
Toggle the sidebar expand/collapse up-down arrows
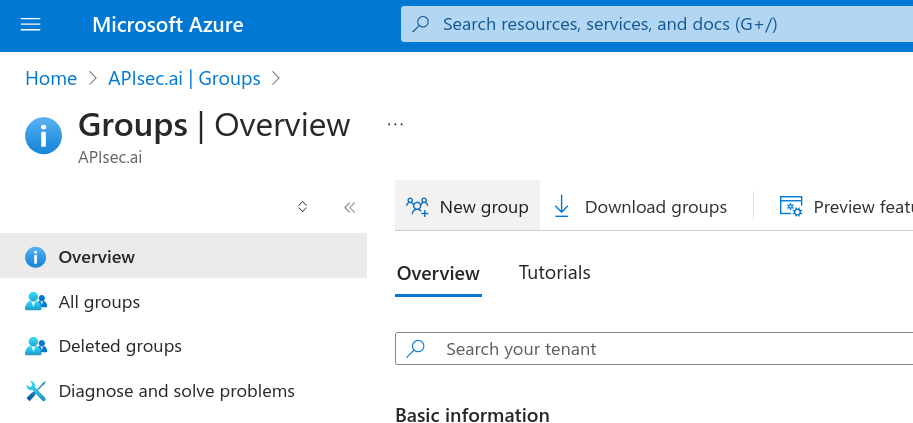(x=302, y=207)
